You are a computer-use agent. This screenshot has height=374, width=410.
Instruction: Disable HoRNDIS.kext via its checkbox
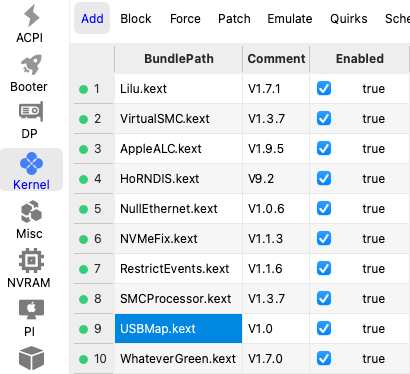point(324,178)
